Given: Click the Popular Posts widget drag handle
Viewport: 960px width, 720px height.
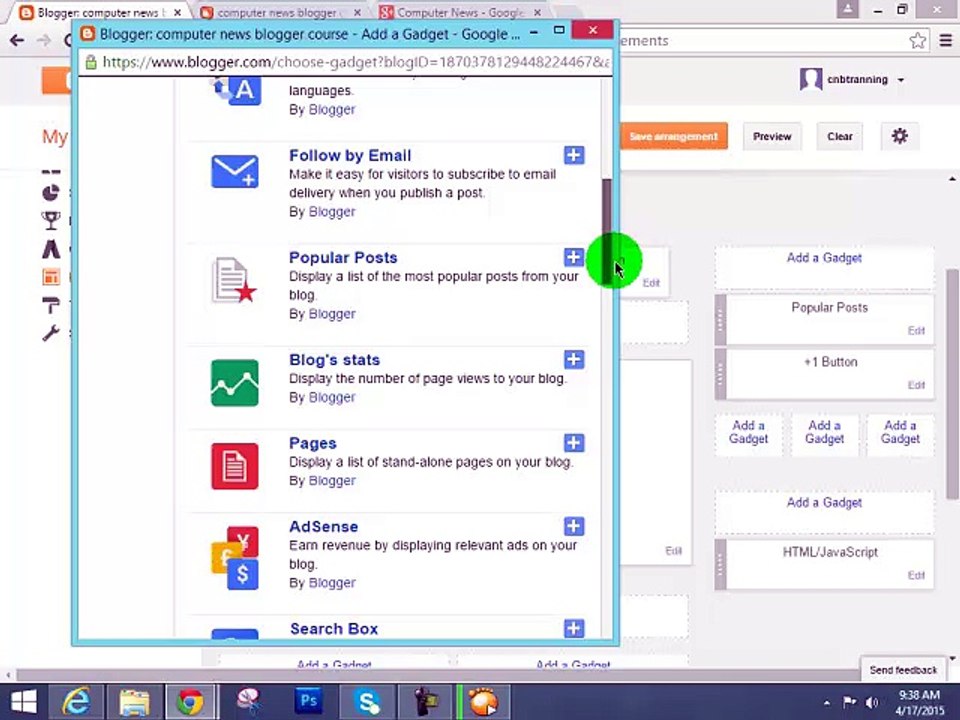Looking at the screenshot, I should pos(720,320).
